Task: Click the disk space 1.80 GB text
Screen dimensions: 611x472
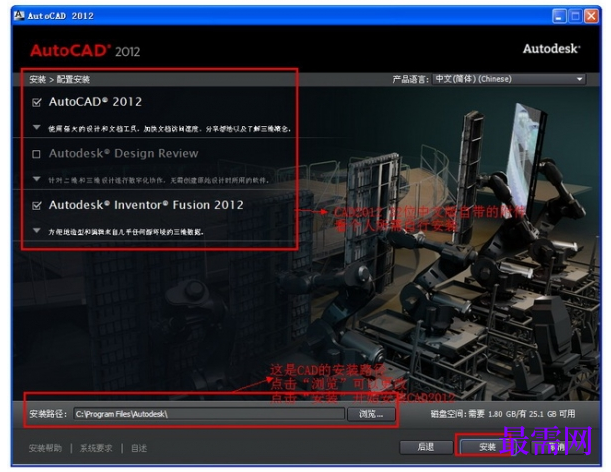Action: click(502, 414)
